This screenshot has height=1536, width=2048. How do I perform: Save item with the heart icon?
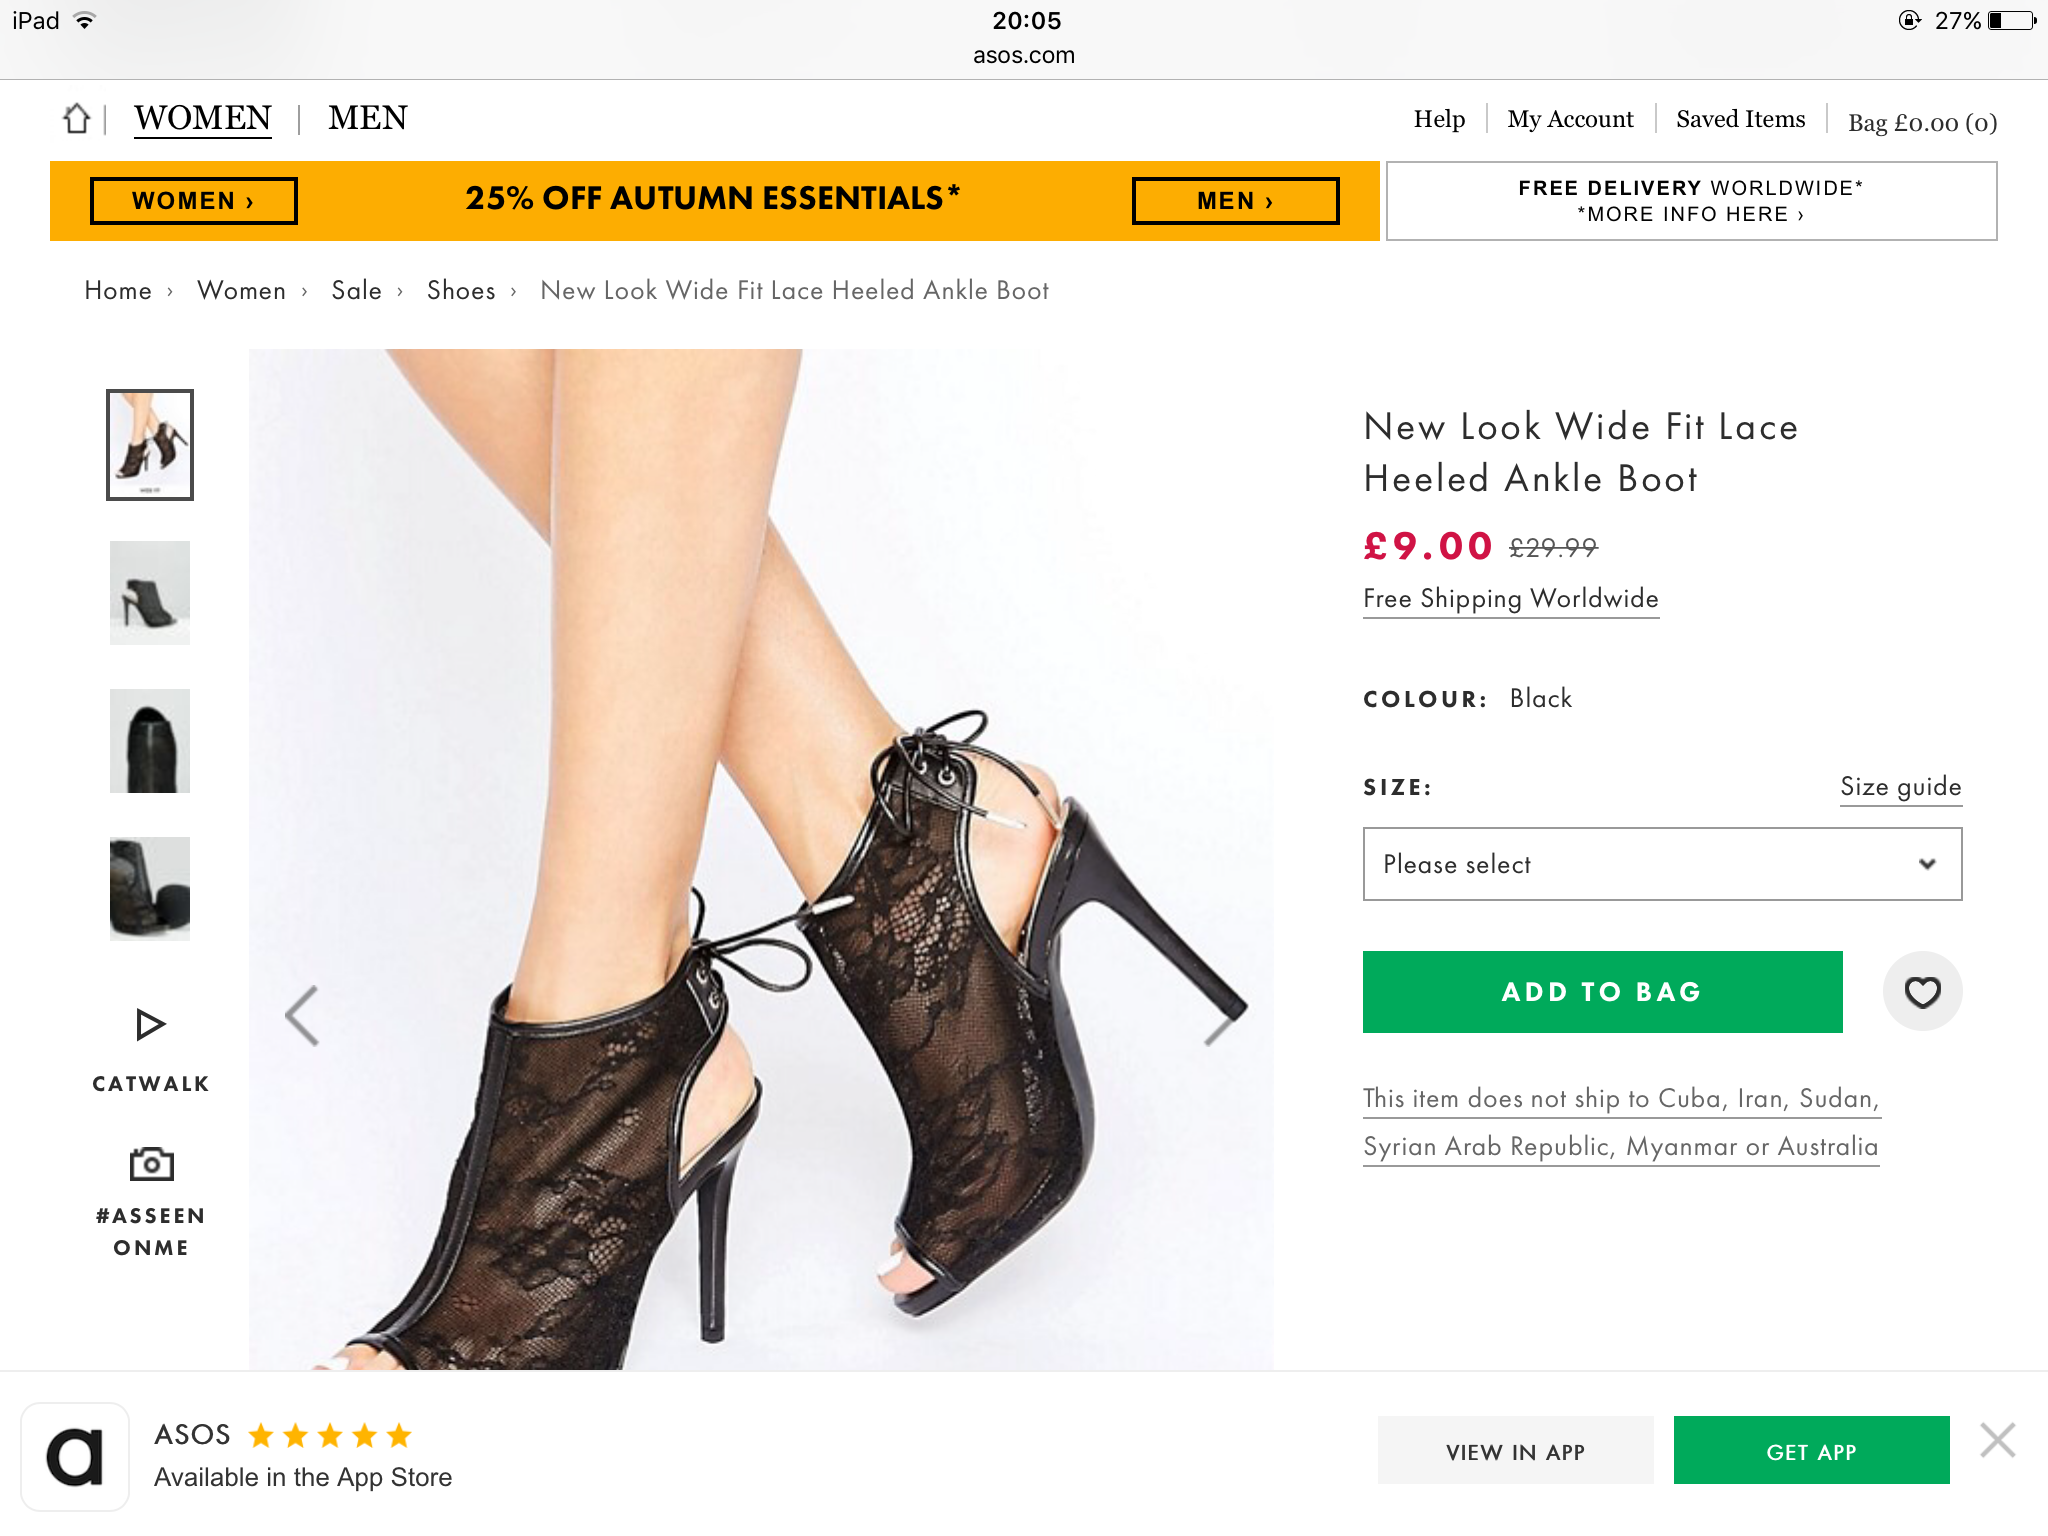pos(1921,992)
